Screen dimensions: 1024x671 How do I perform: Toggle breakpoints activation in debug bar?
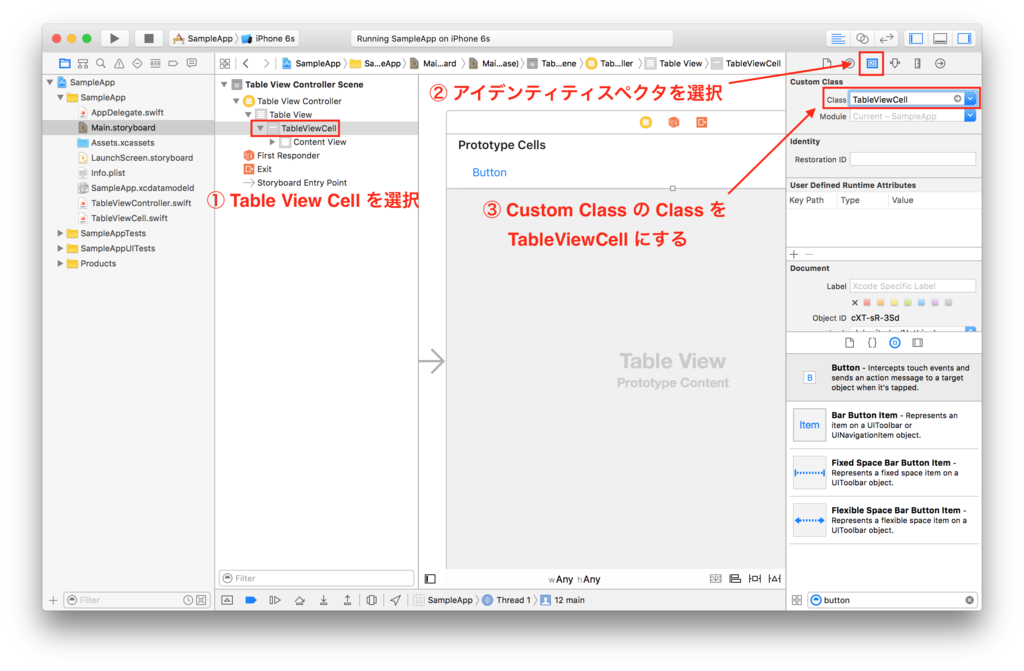[x=251, y=600]
